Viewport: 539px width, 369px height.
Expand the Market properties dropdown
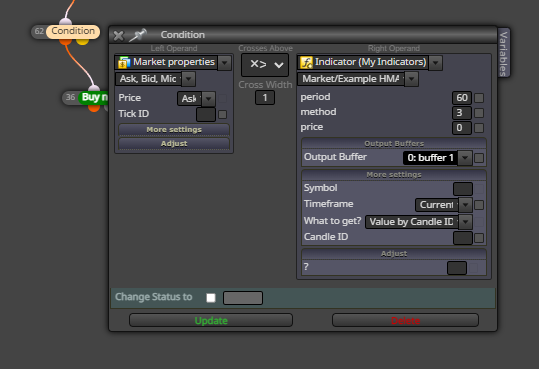[224, 63]
